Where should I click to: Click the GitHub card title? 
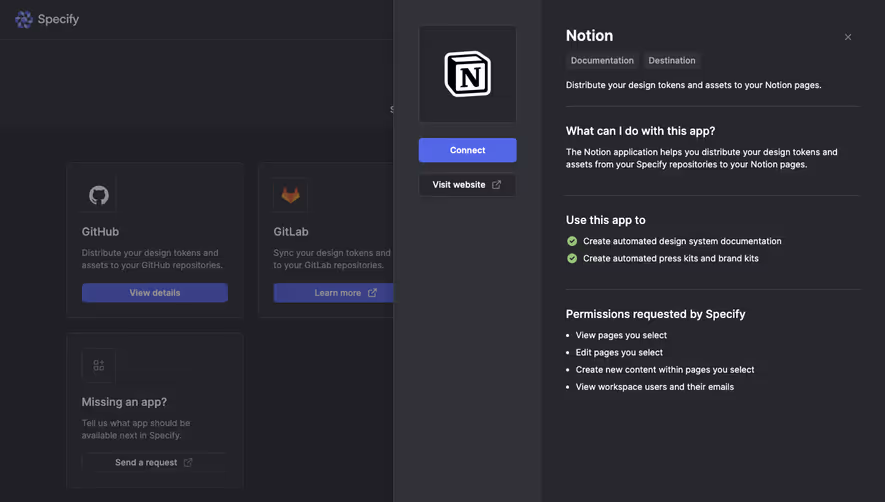(x=100, y=232)
